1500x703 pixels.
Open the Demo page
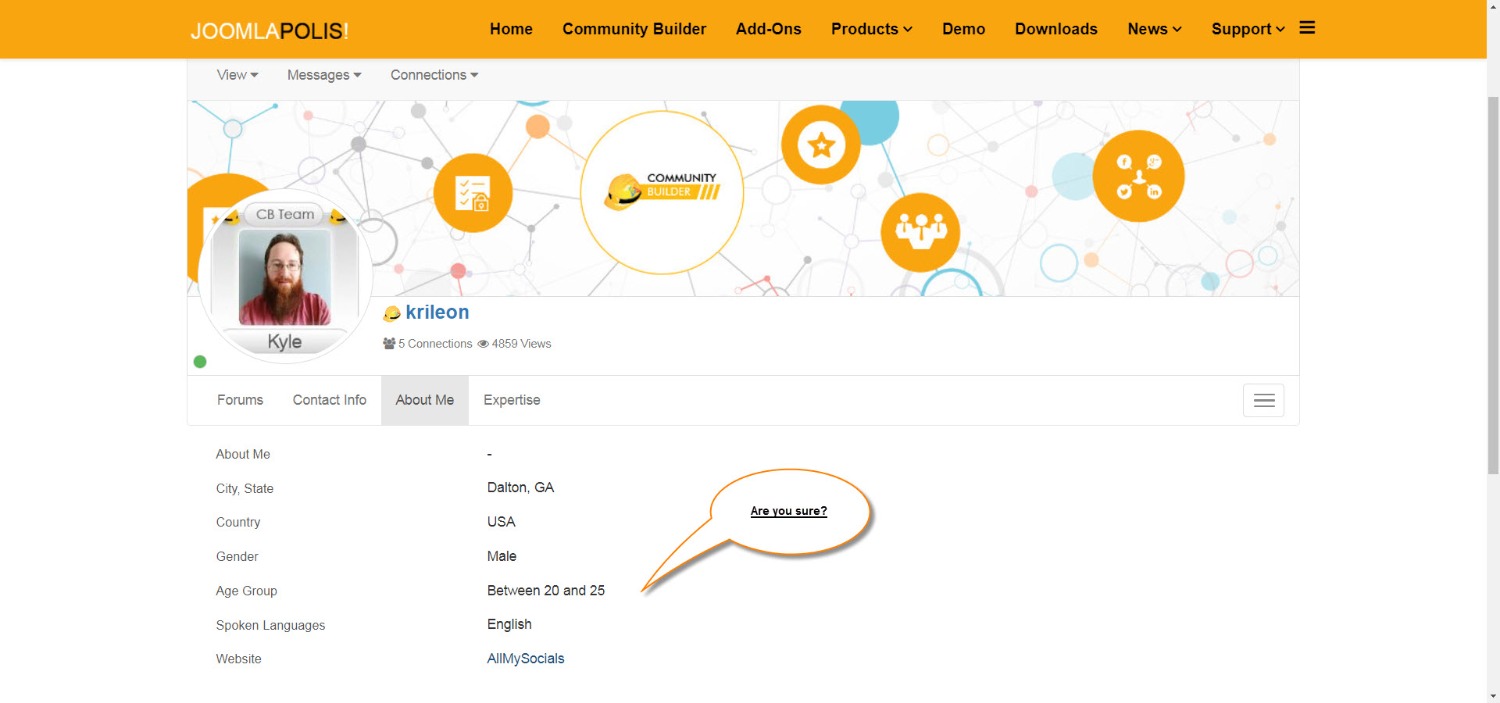point(964,29)
